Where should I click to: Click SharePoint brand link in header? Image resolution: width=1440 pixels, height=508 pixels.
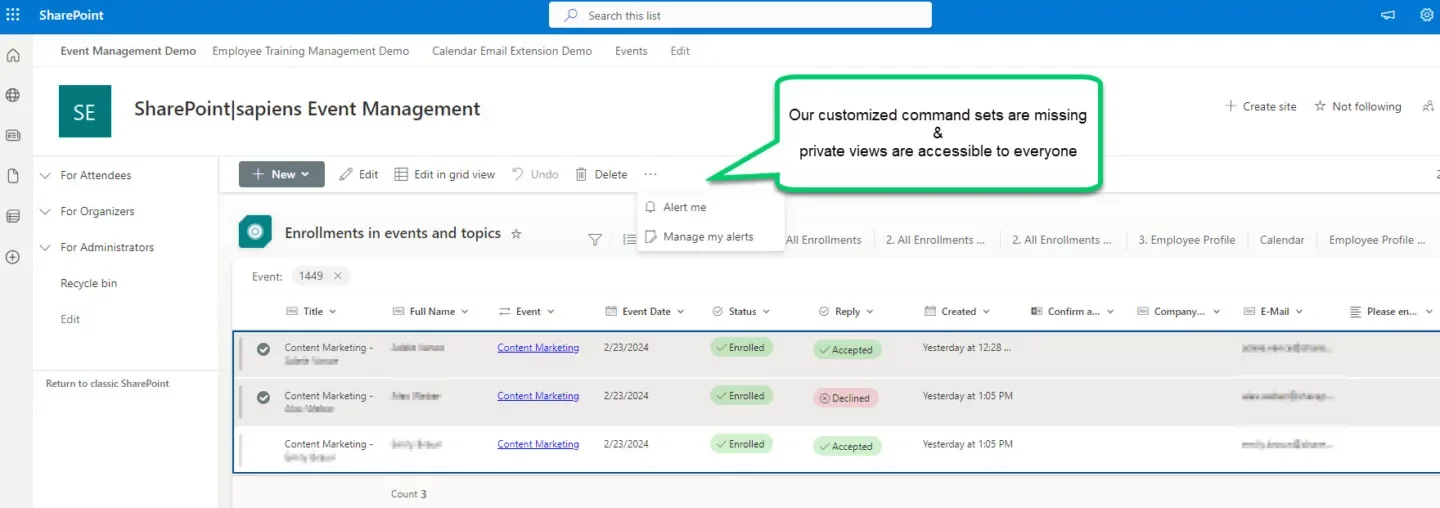72,15
